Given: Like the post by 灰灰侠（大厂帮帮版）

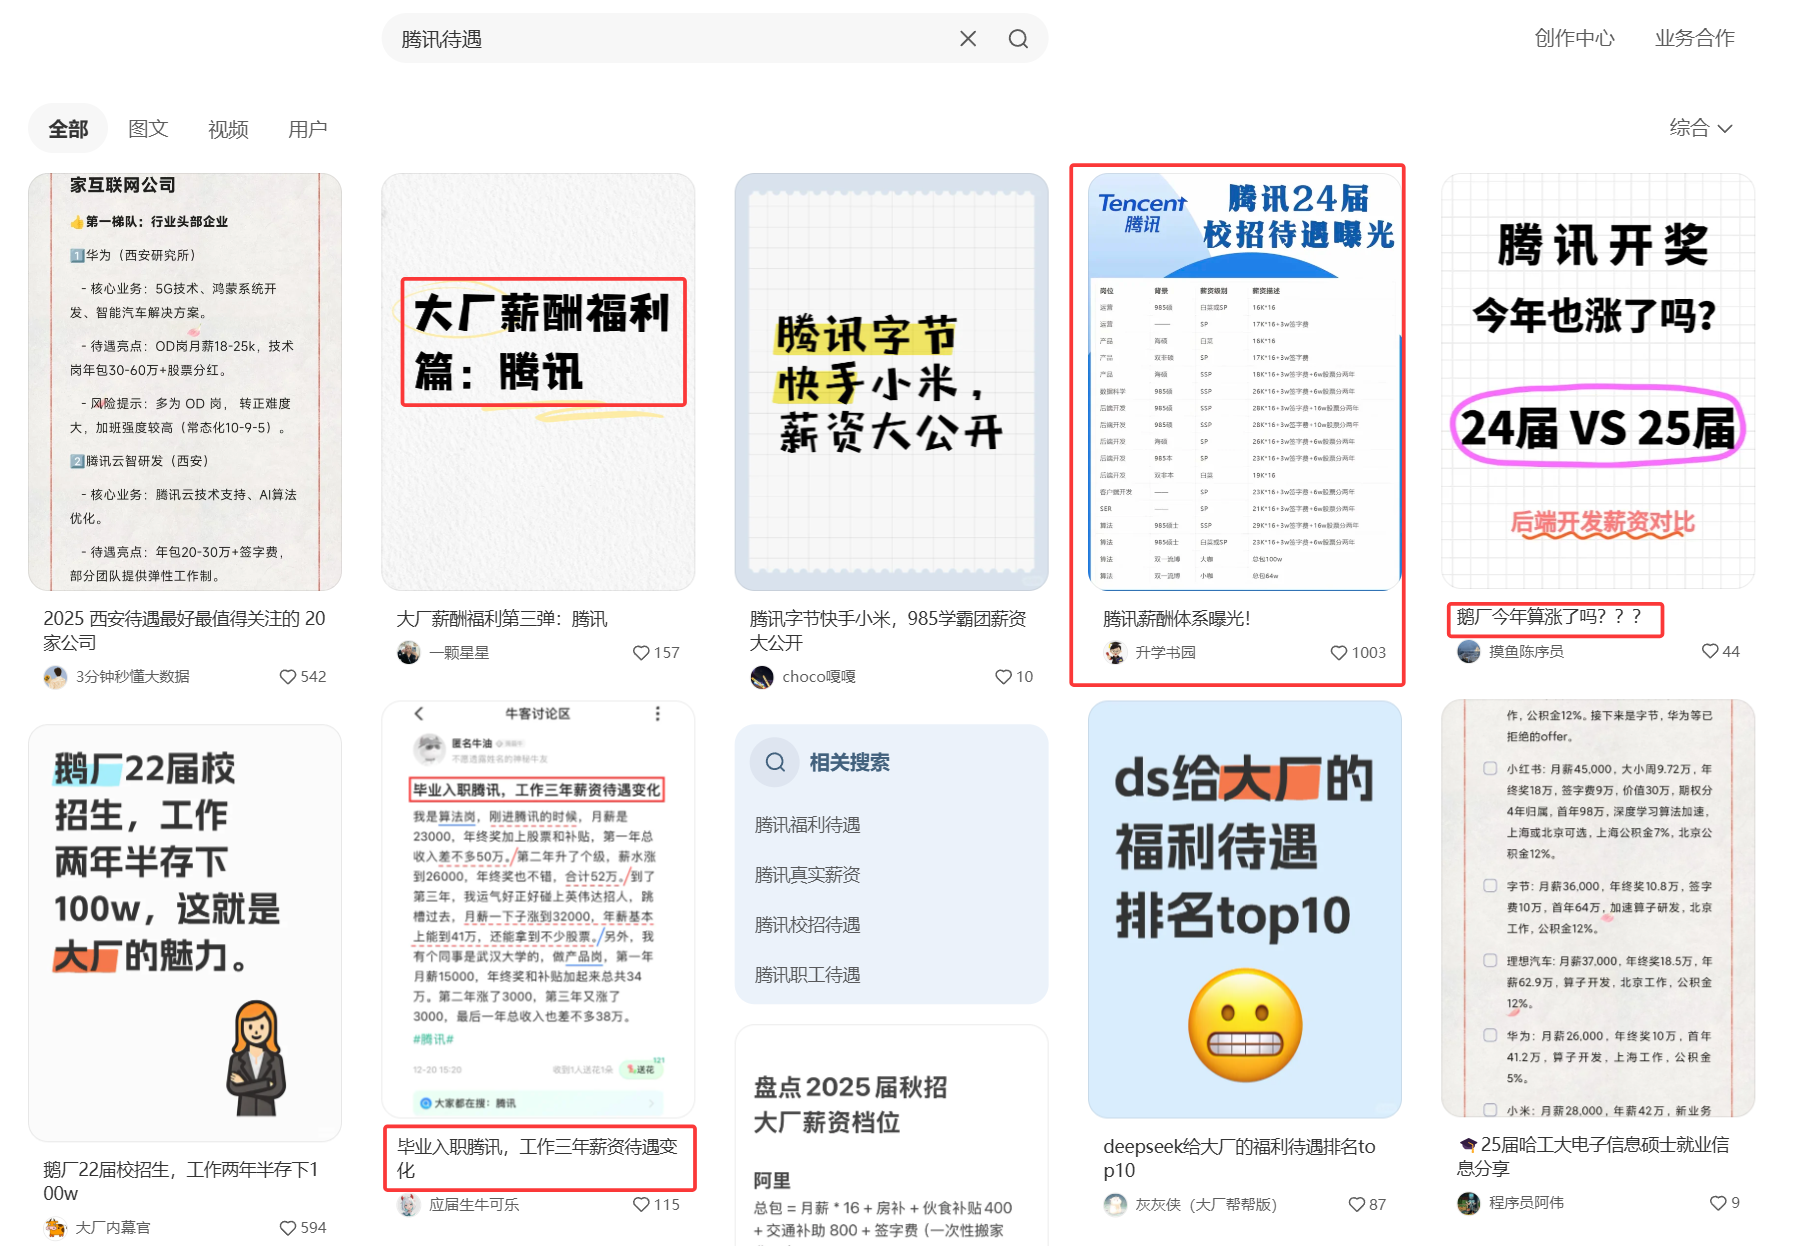Looking at the screenshot, I should (x=1356, y=1204).
